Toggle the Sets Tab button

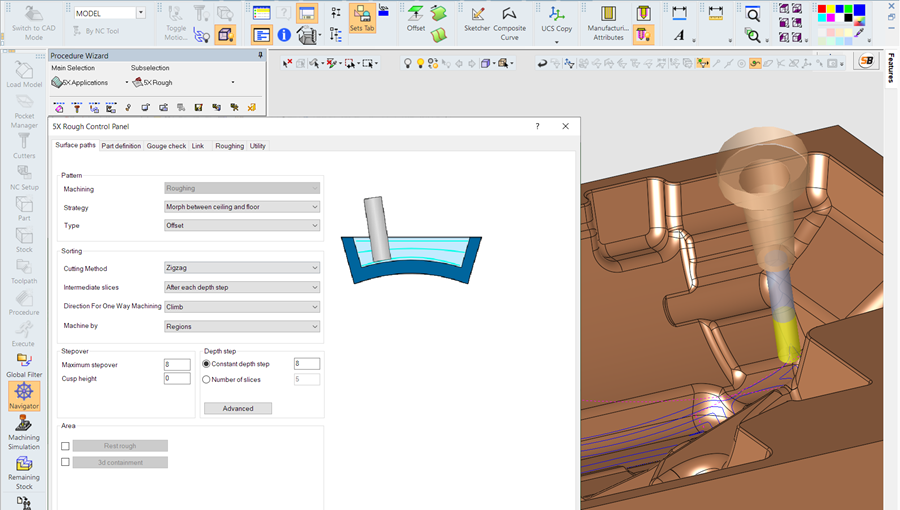(x=362, y=18)
